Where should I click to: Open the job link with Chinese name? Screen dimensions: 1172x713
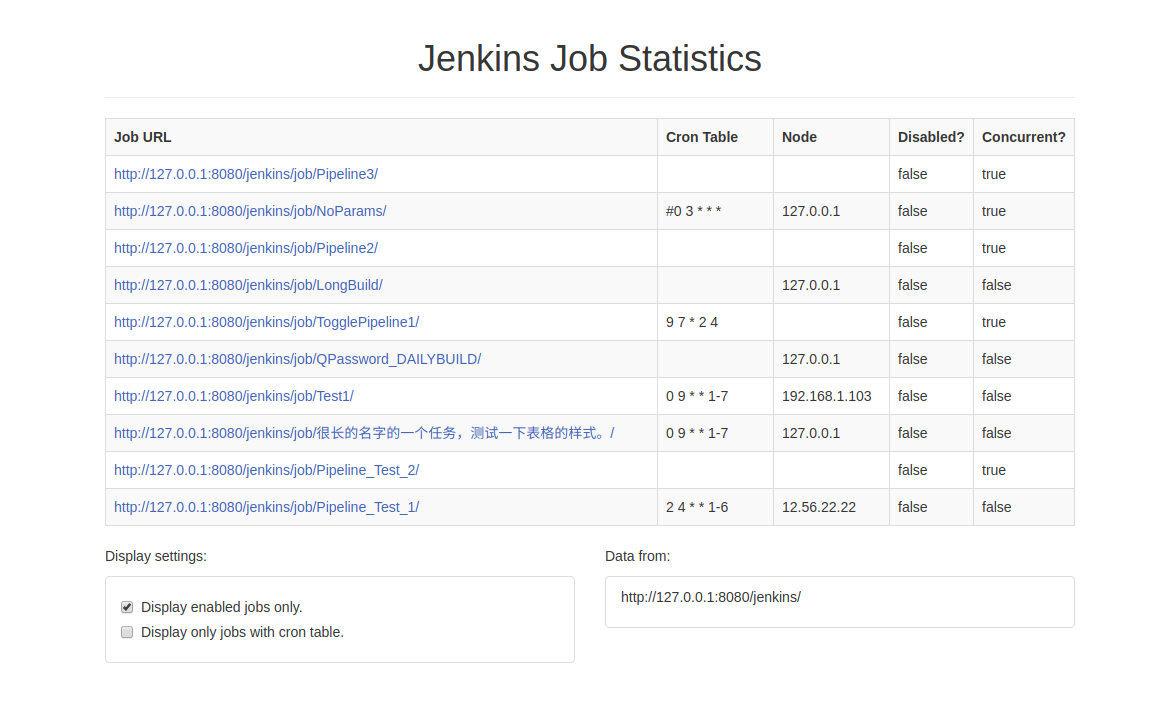(364, 433)
